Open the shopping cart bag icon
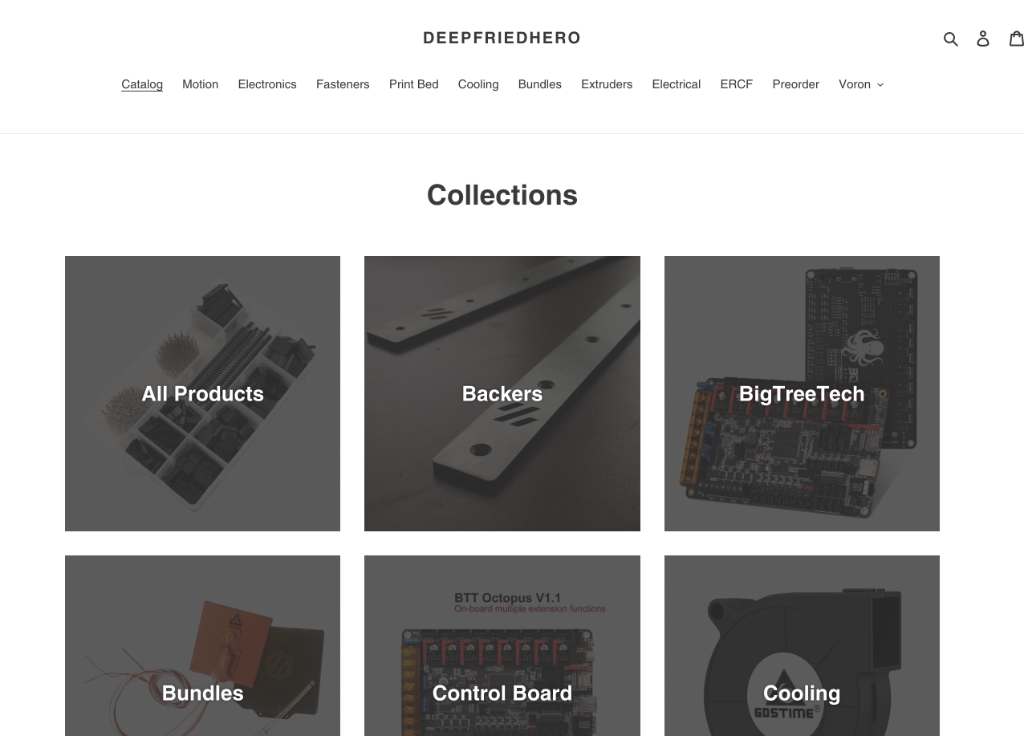 (1016, 39)
